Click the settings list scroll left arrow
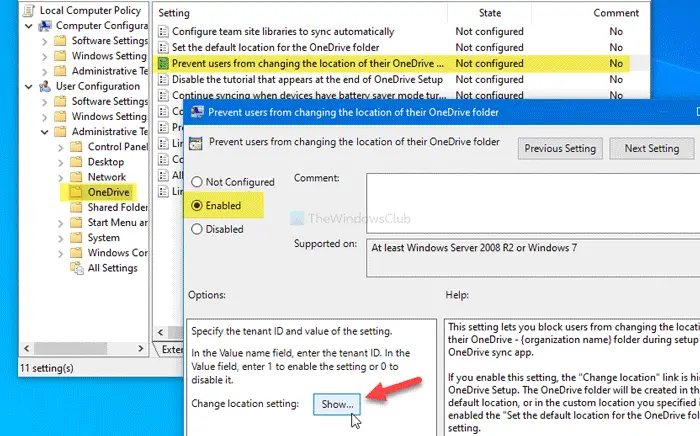 (161, 332)
